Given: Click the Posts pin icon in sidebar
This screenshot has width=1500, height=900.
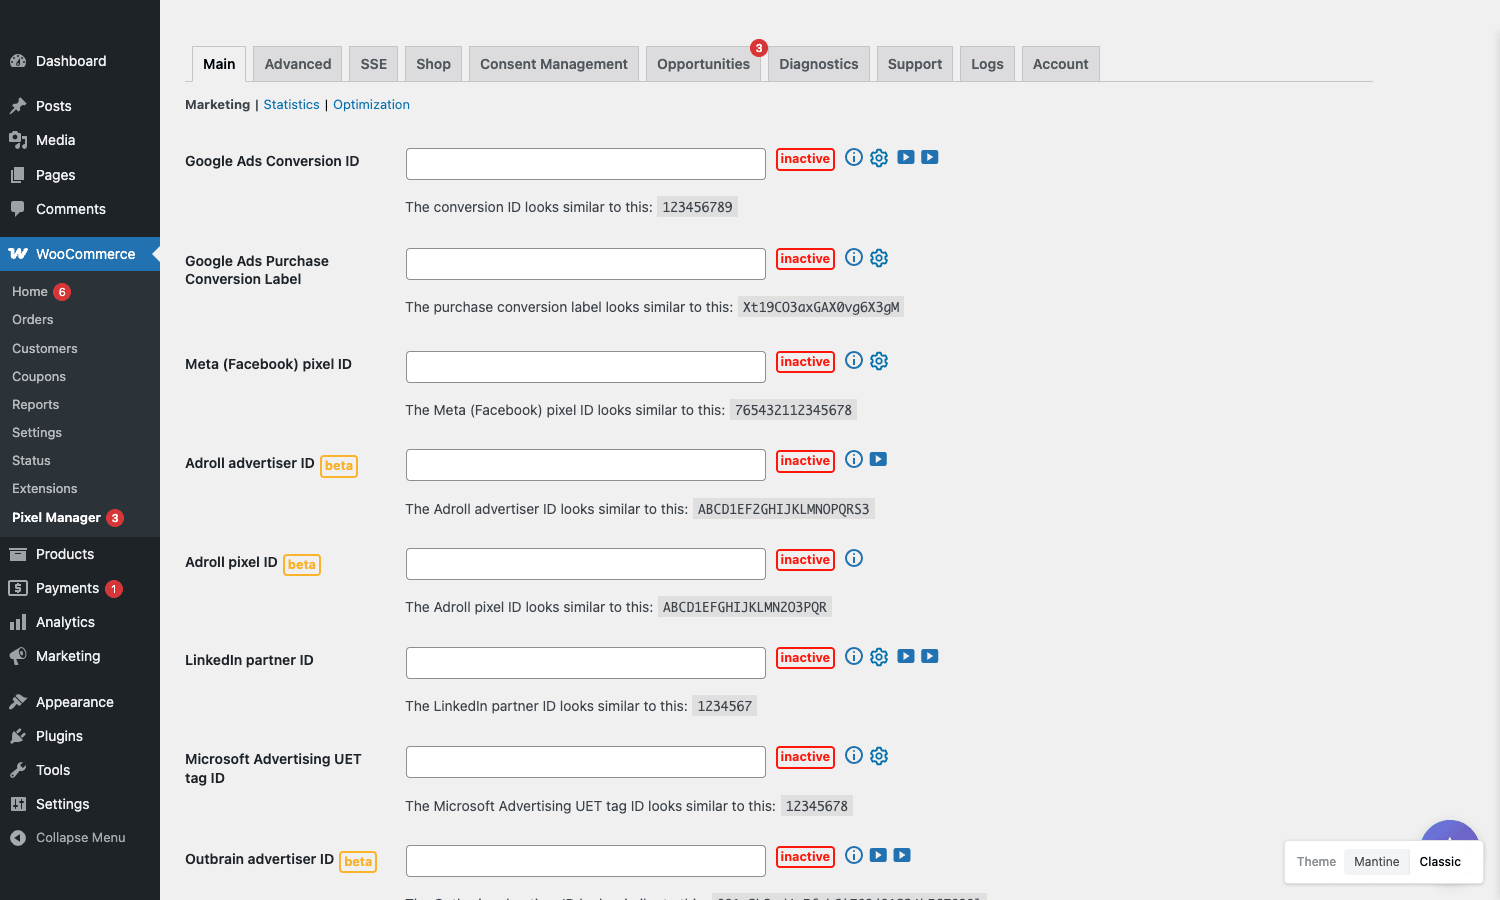Looking at the screenshot, I should click(x=18, y=106).
